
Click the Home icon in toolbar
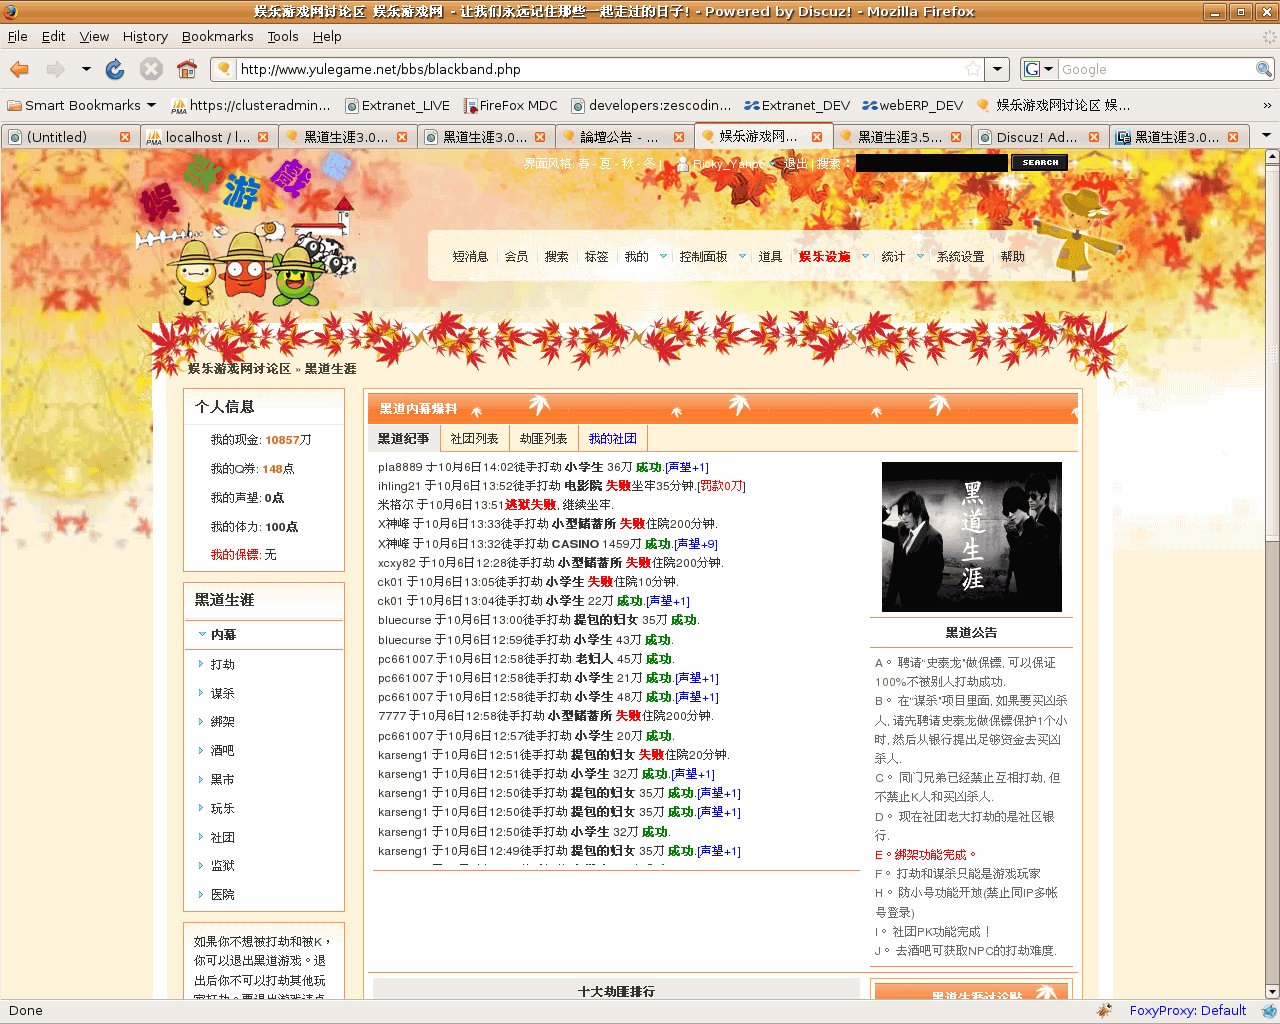(186, 69)
